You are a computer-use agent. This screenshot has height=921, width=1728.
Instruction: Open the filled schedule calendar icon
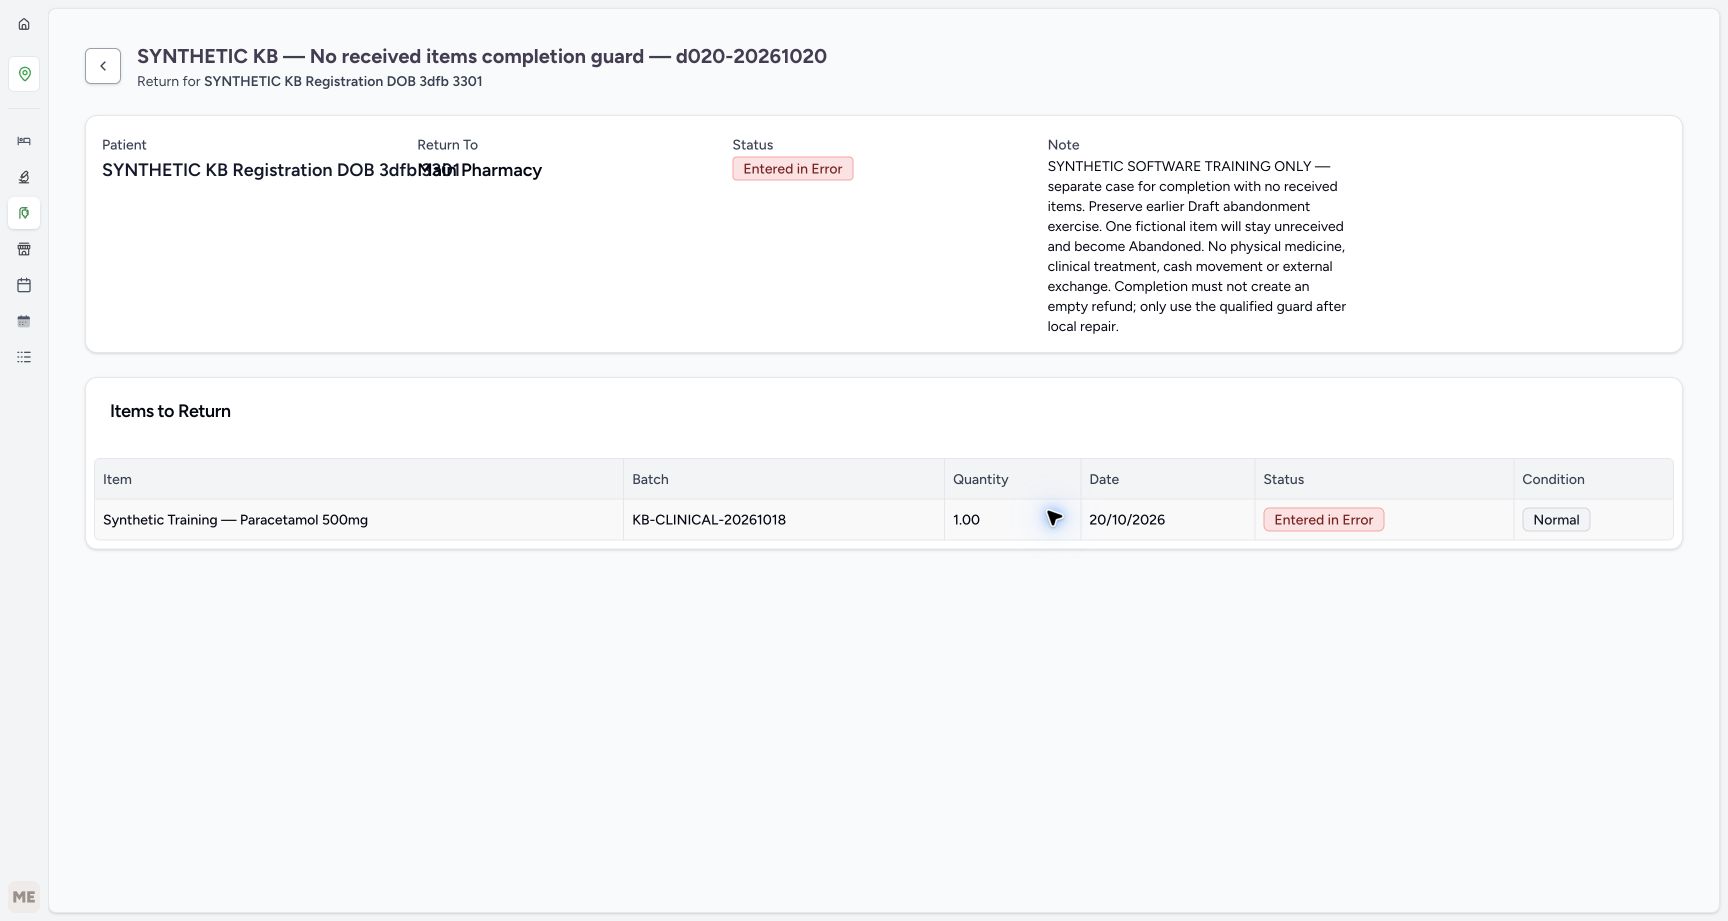click(24, 321)
